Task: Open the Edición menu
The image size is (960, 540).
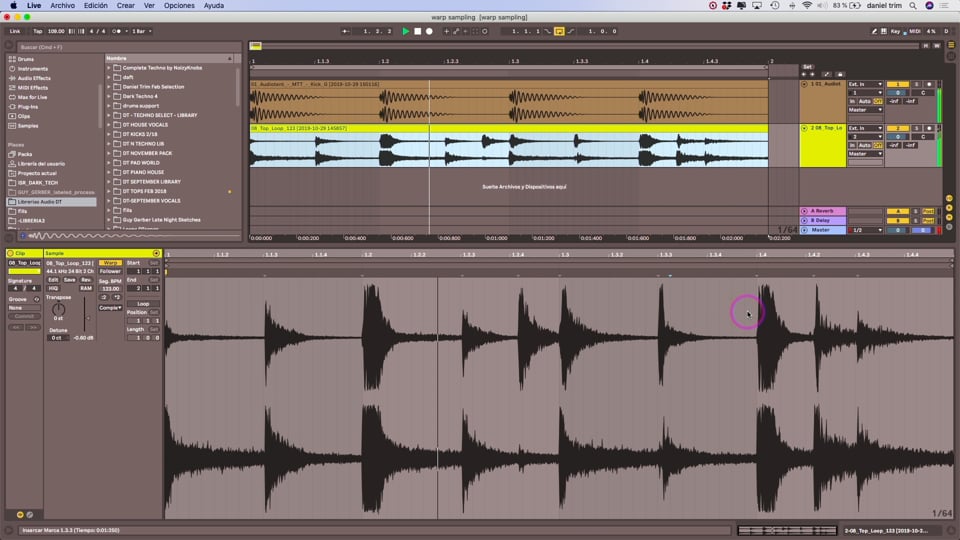Action: tap(96, 6)
